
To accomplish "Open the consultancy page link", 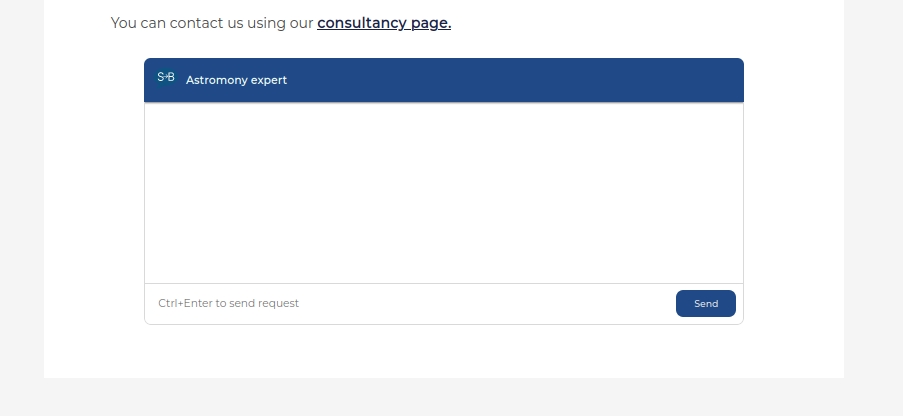I will tap(384, 23).
